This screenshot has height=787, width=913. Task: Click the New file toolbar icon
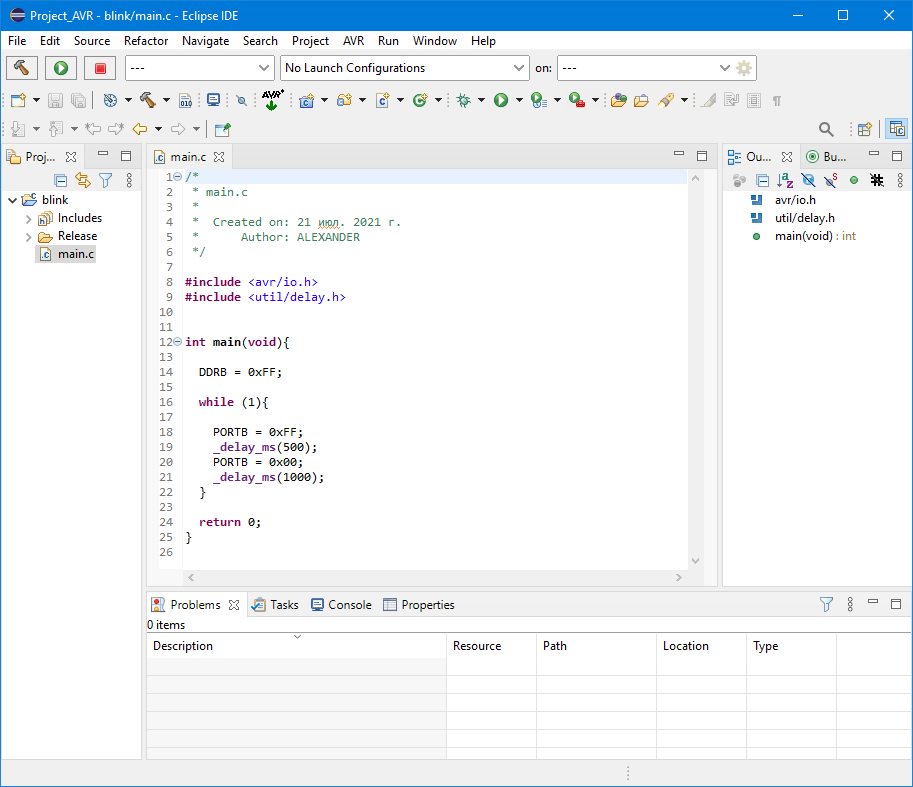pyautogui.click(x=18, y=100)
